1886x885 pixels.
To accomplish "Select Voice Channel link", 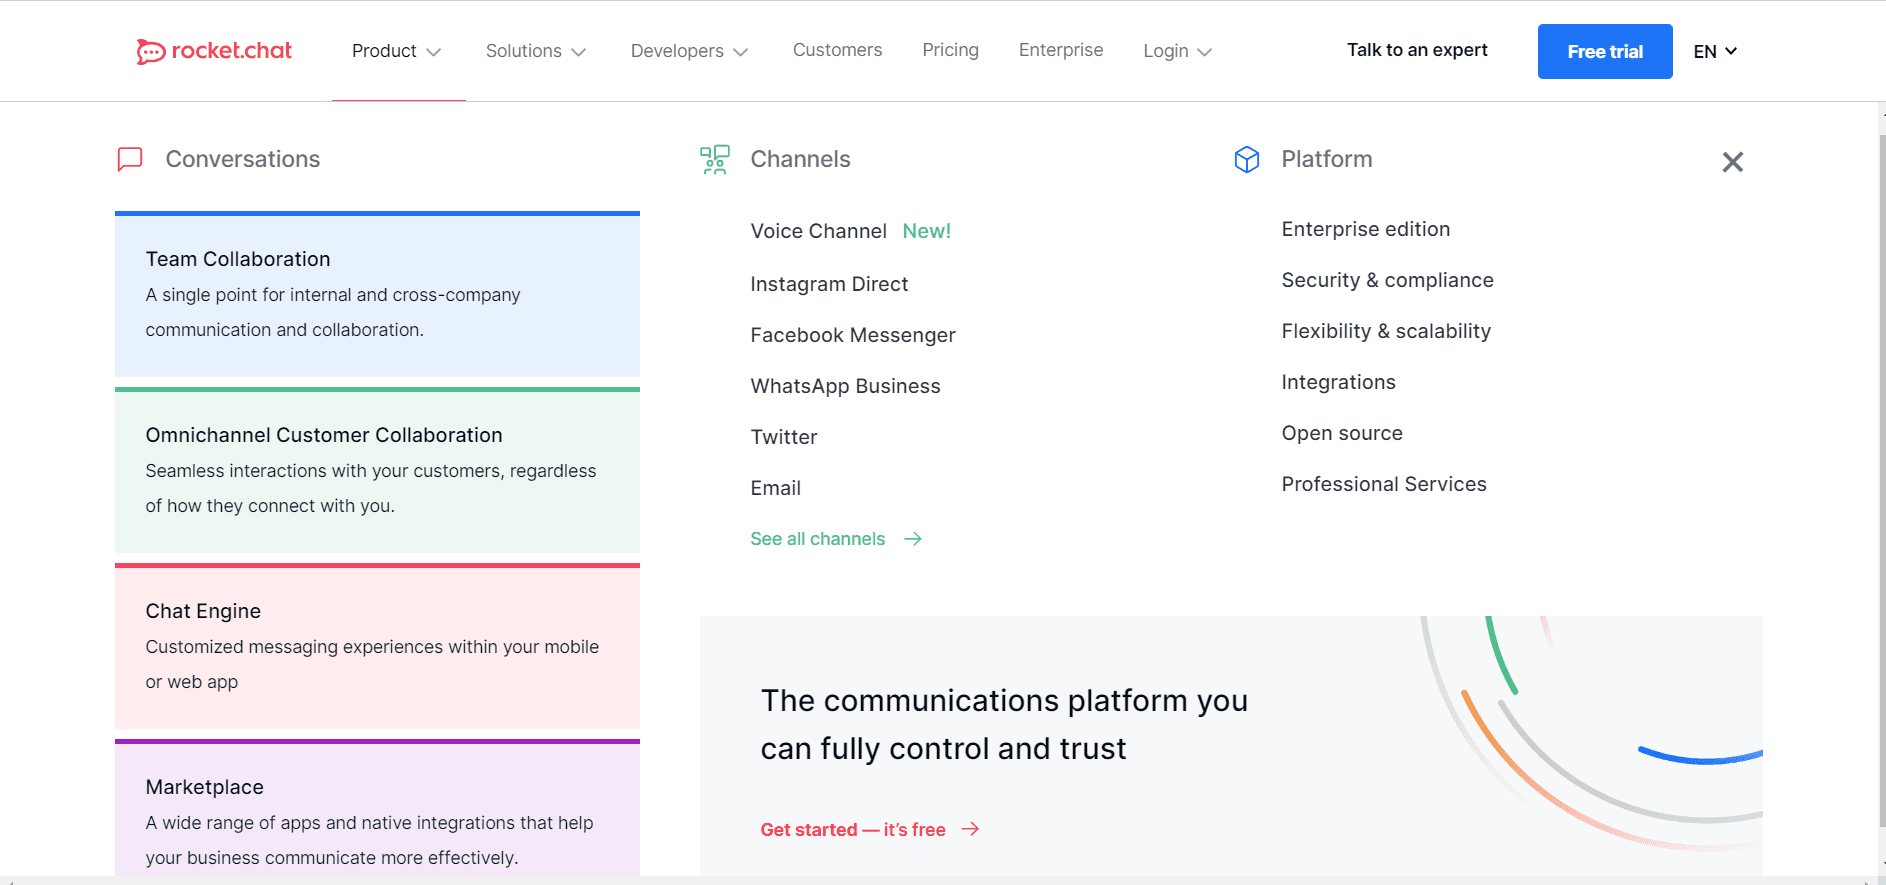I will tap(818, 231).
